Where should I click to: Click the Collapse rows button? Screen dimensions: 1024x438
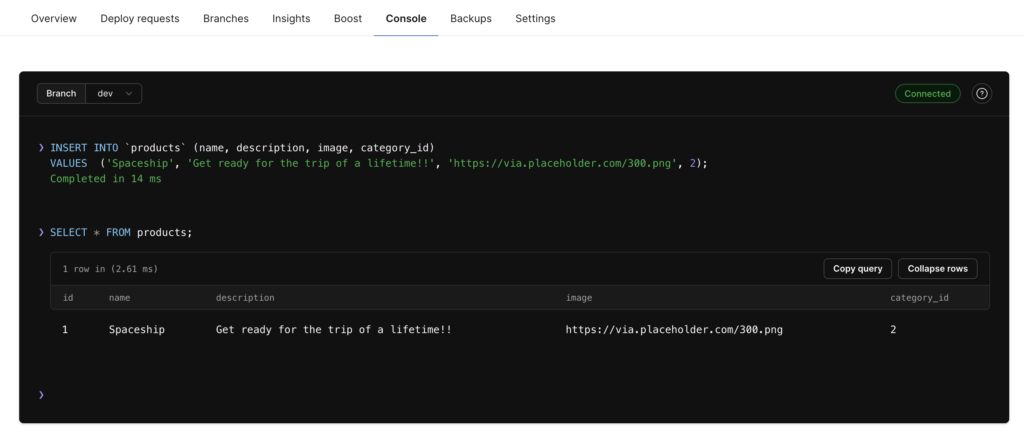[937, 268]
